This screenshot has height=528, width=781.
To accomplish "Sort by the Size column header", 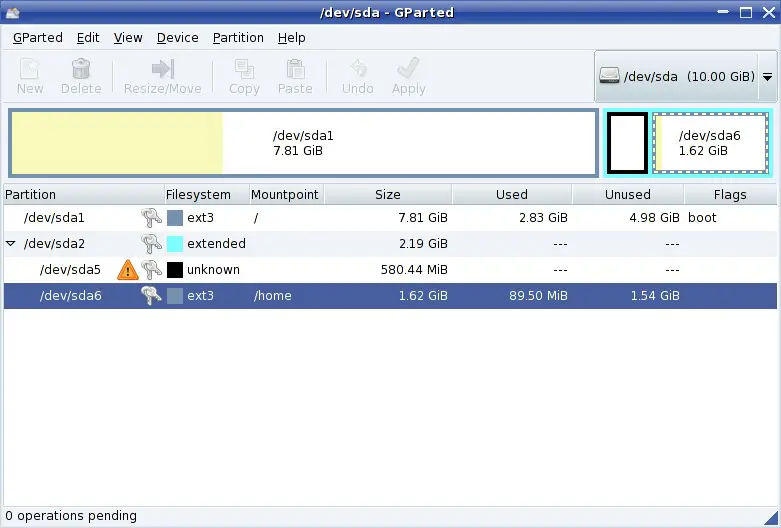I will point(388,194).
